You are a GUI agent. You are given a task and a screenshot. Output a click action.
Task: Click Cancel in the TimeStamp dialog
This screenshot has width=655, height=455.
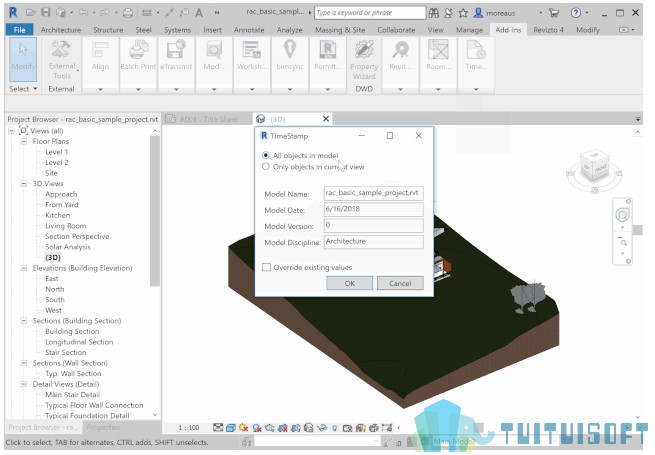(x=400, y=283)
